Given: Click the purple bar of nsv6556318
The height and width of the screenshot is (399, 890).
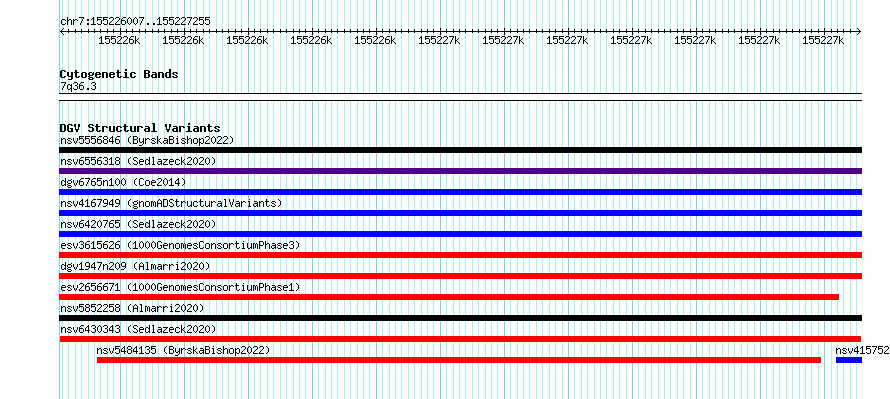Looking at the screenshot, I should click(460, 171).
